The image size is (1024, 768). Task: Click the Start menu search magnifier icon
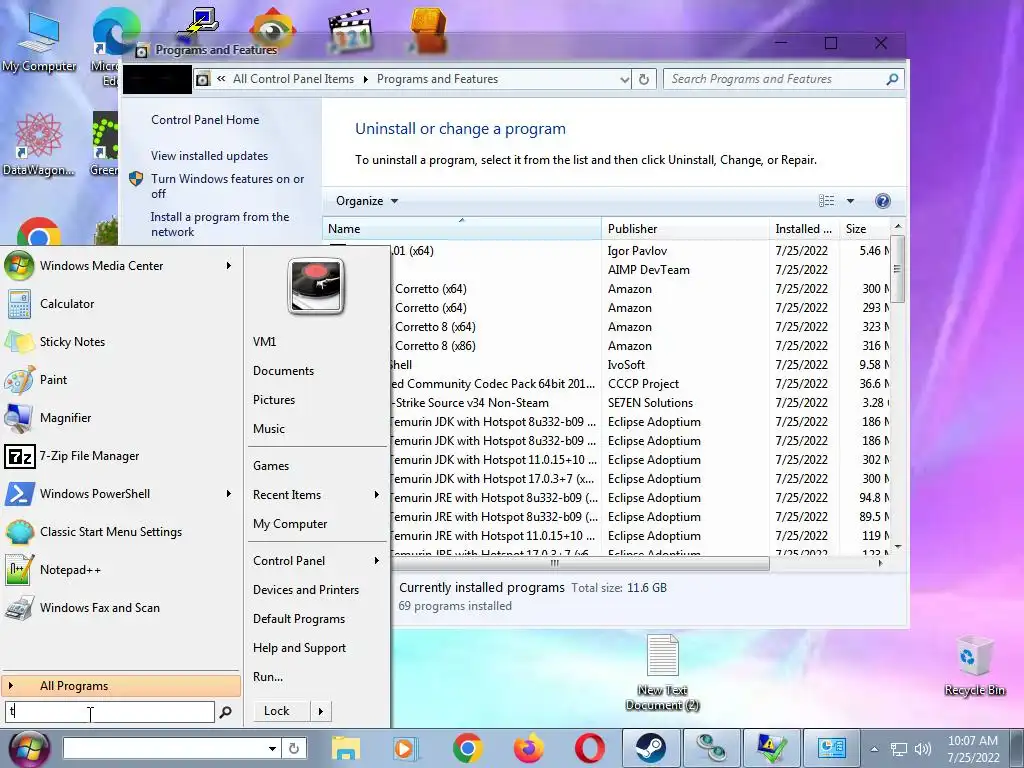[x=225, y=712]
